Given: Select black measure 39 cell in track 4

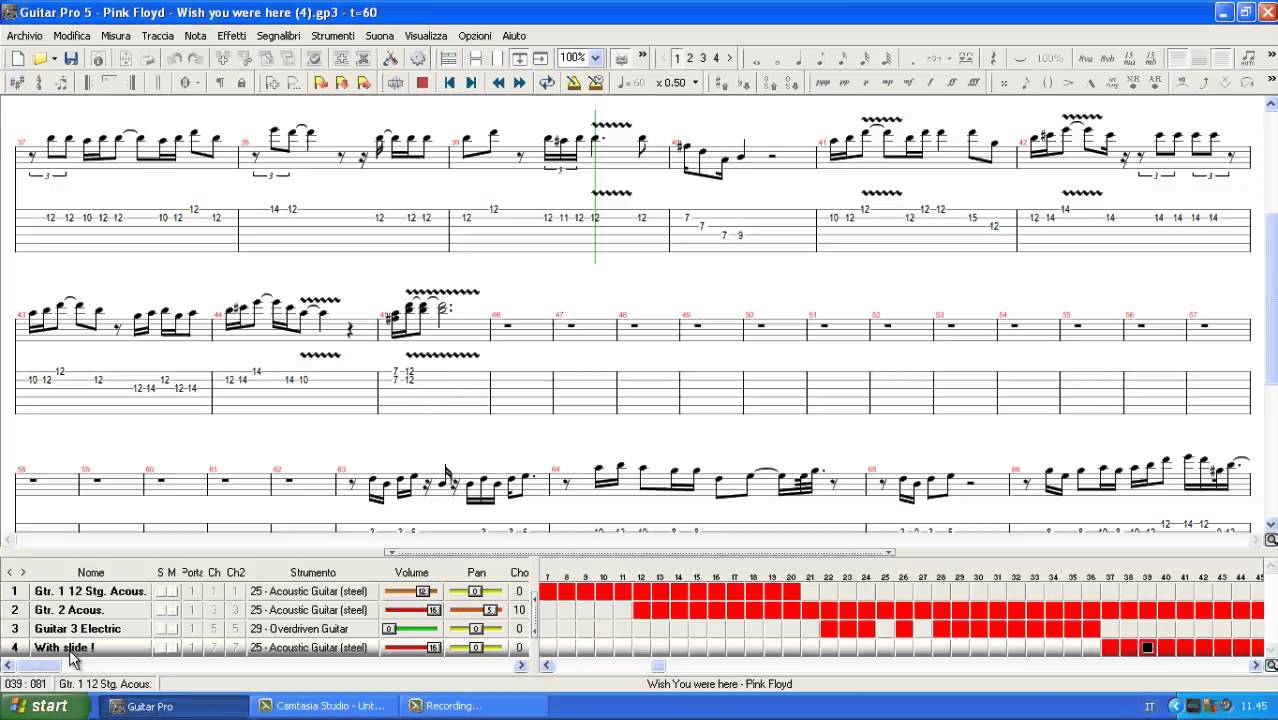Looking at the screenshot, I should click(x=1147, y=648).
